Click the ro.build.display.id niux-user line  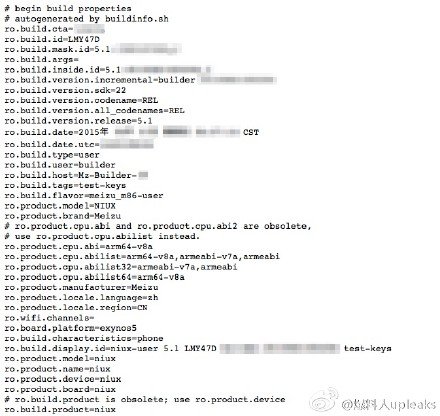point(198,348)
